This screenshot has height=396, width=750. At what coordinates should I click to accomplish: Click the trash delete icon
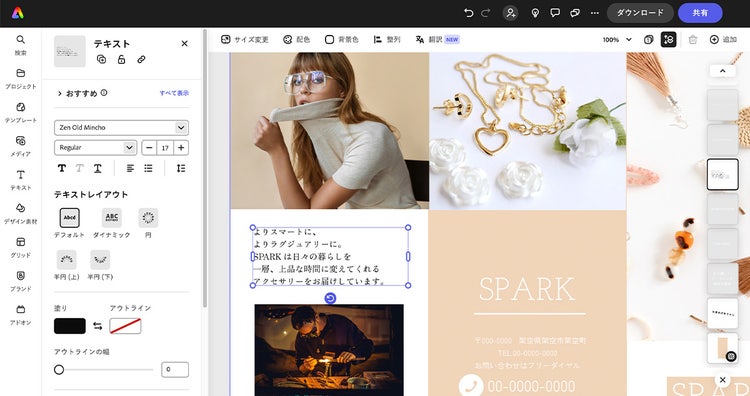(x=693, y=40)
